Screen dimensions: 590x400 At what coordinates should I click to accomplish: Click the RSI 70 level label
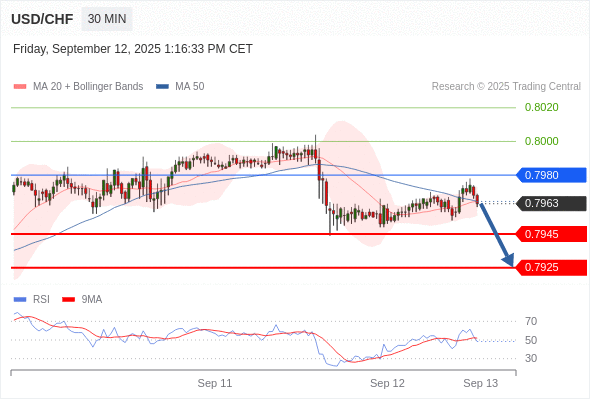[x=531, y=321]
